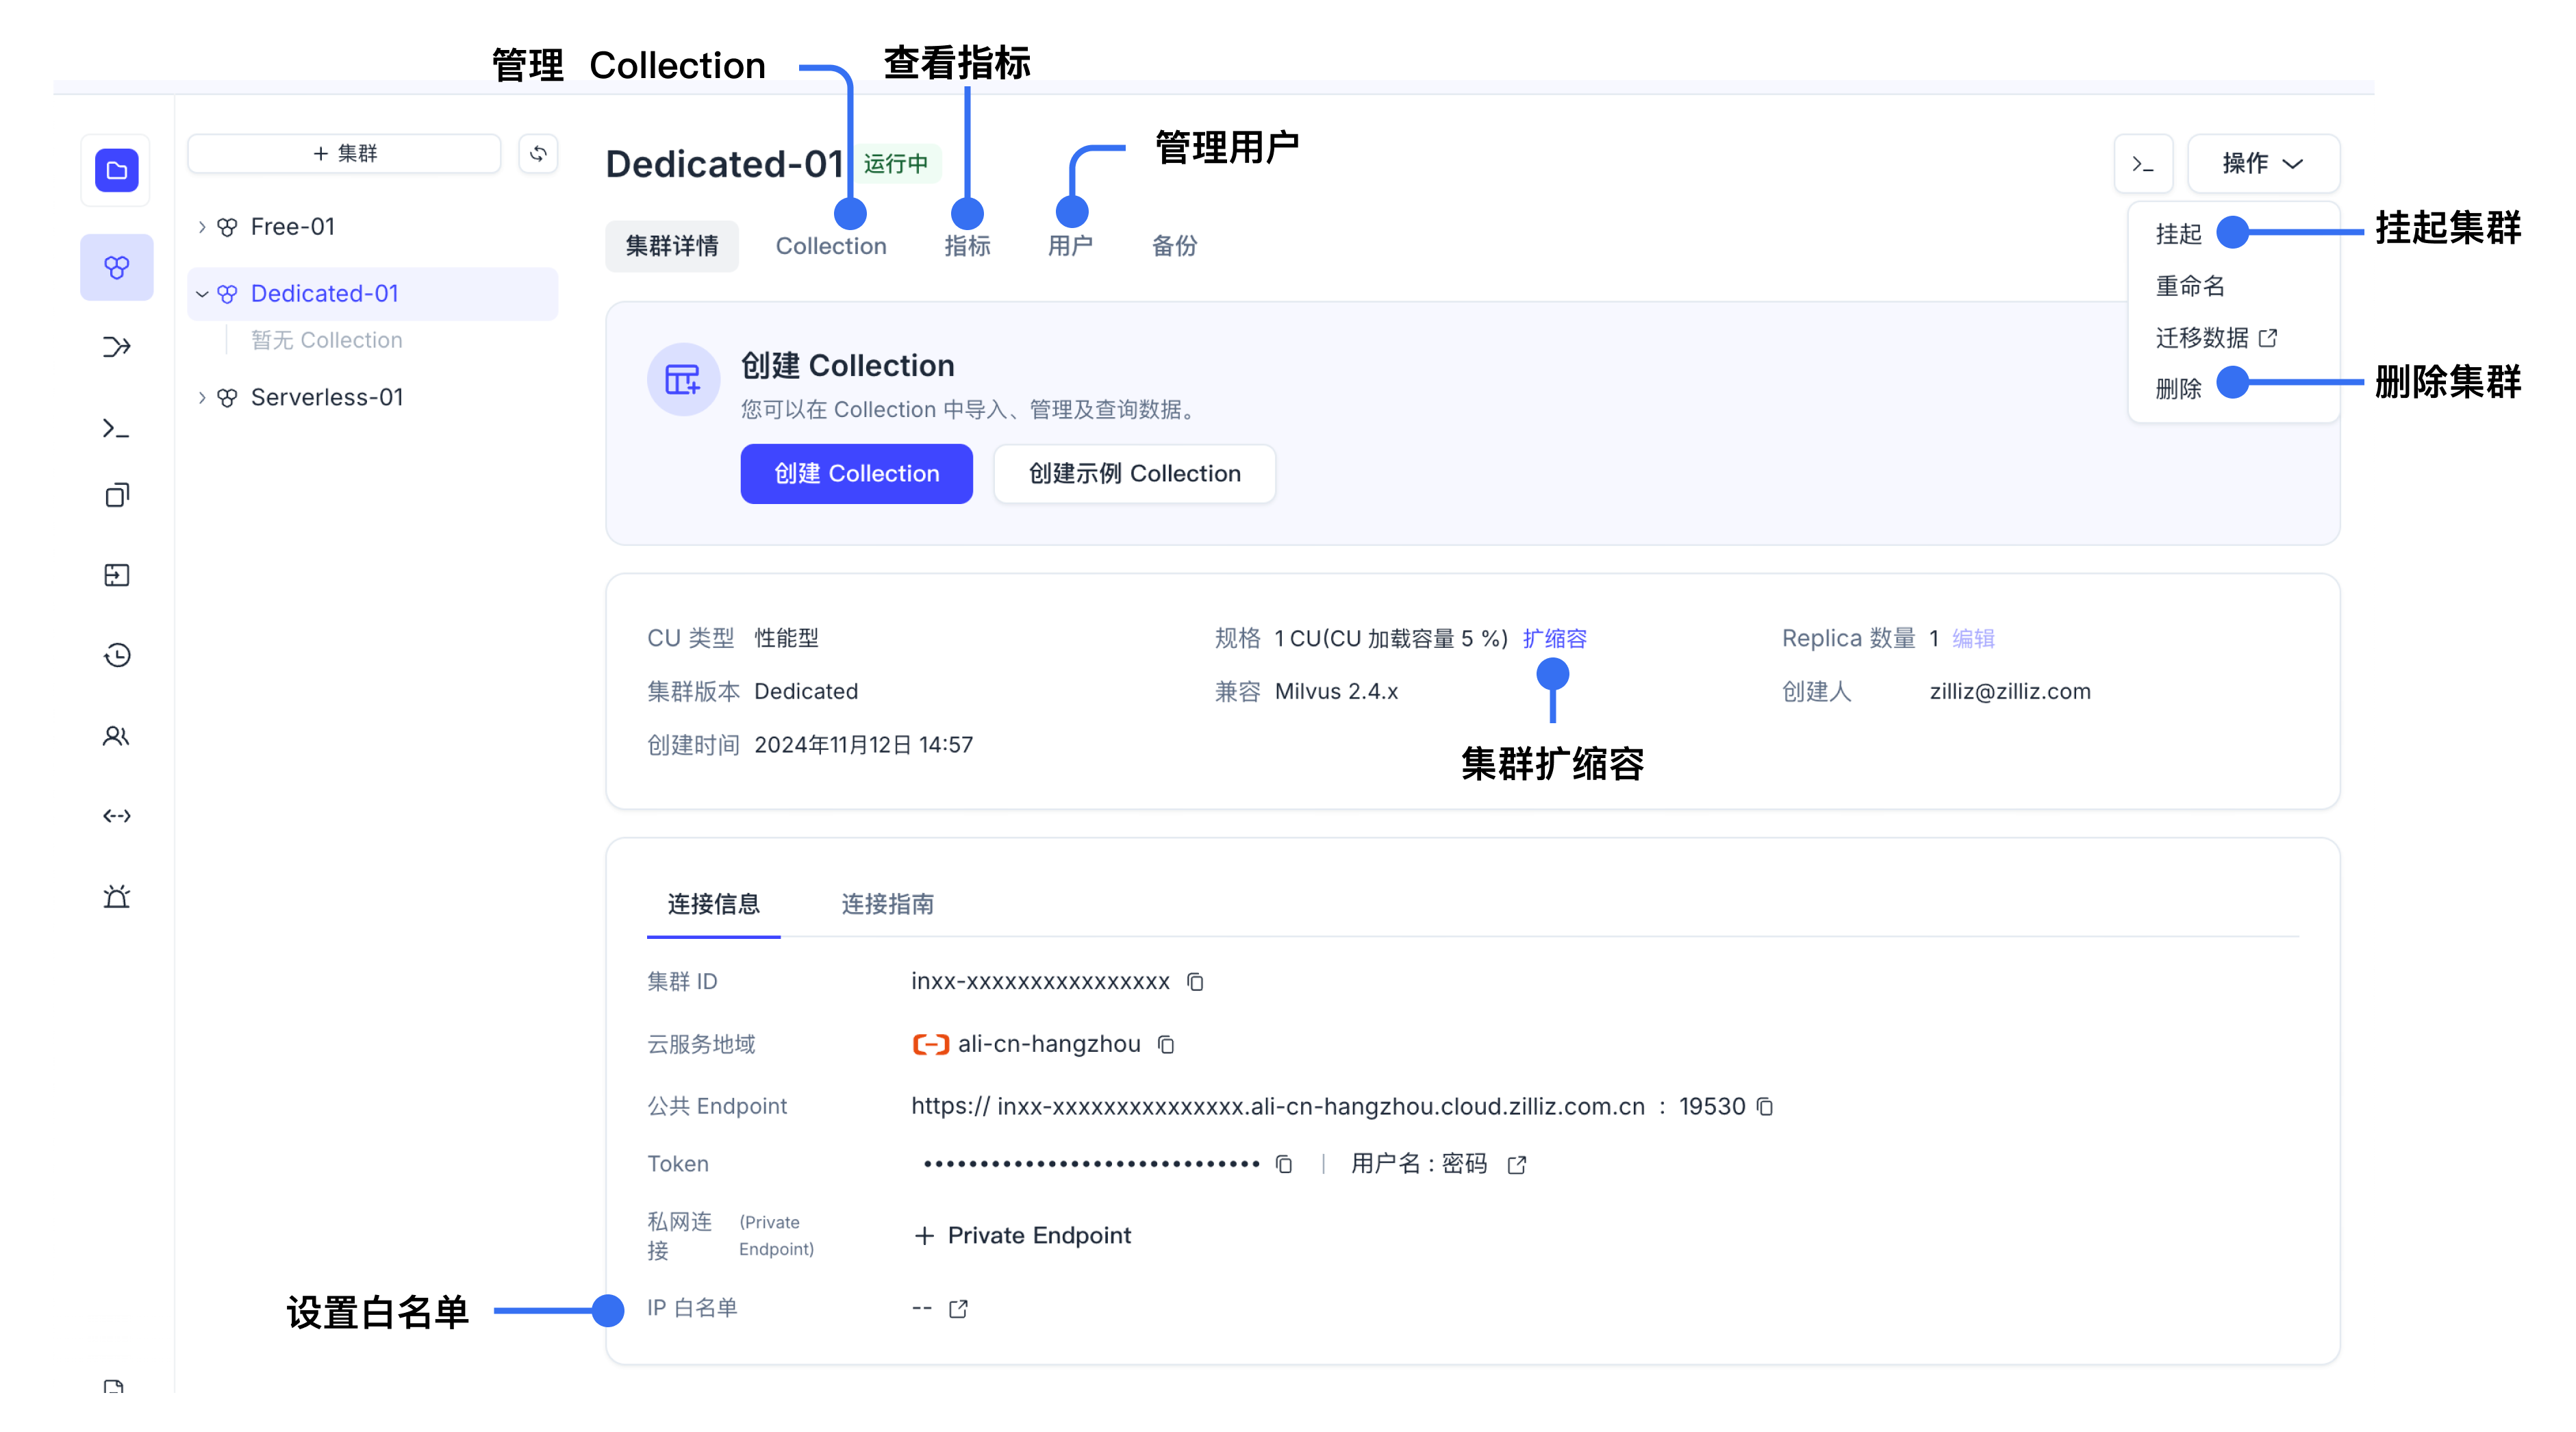Click the Milvus 2.4.x compatibility value

pos(1336,692)
